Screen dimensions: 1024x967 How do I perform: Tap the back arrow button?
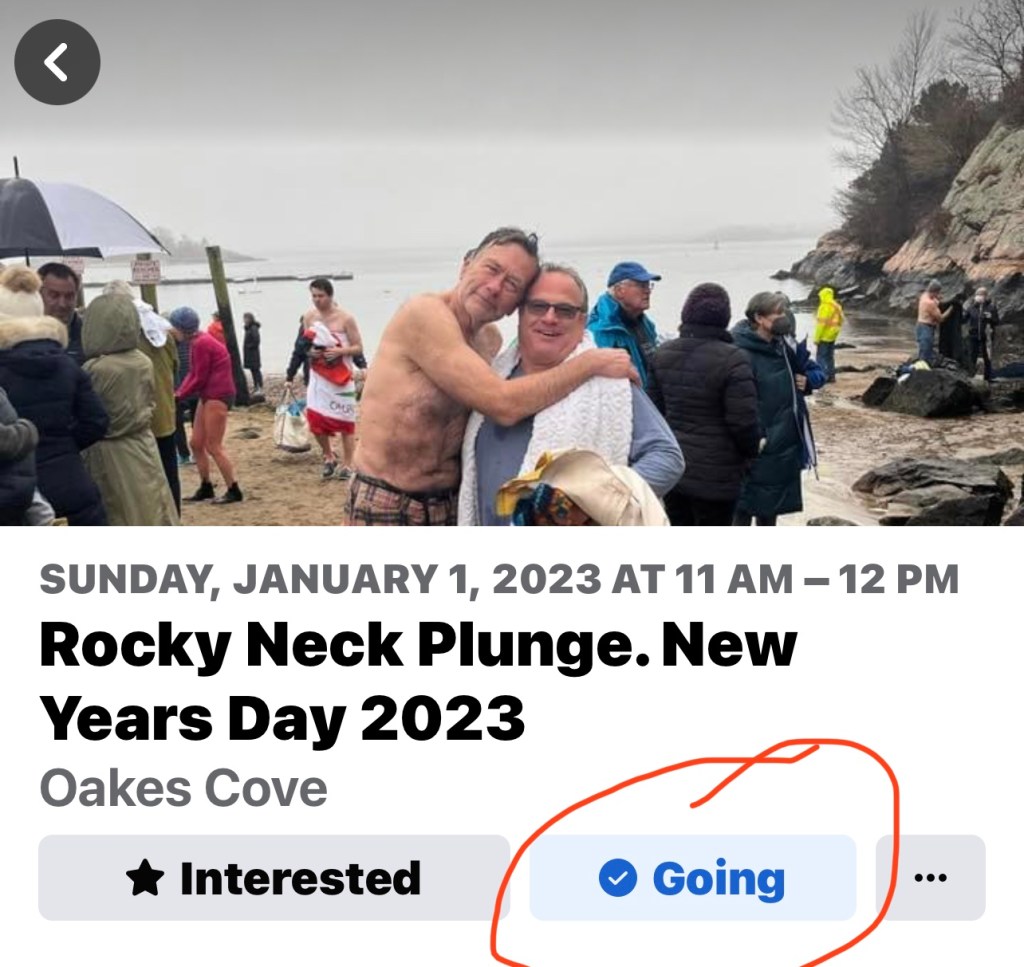[57, 62]
